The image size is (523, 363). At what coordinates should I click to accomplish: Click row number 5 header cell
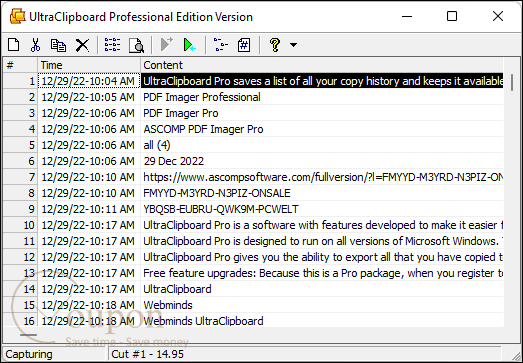coord(20,145)
